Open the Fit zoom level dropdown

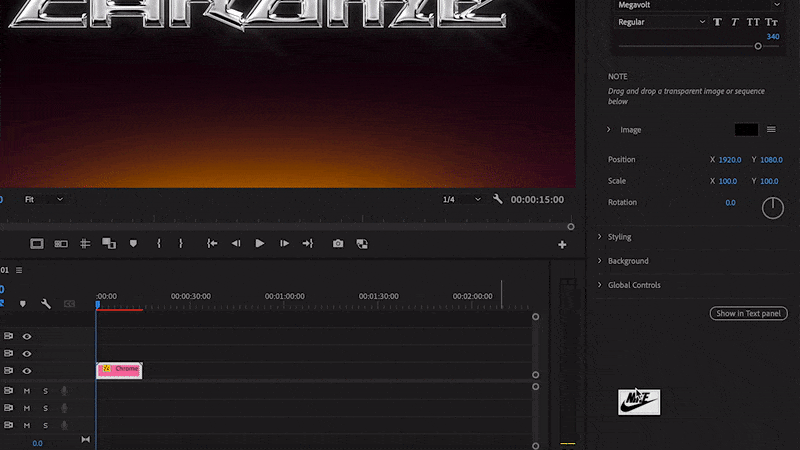coord(45,199)
